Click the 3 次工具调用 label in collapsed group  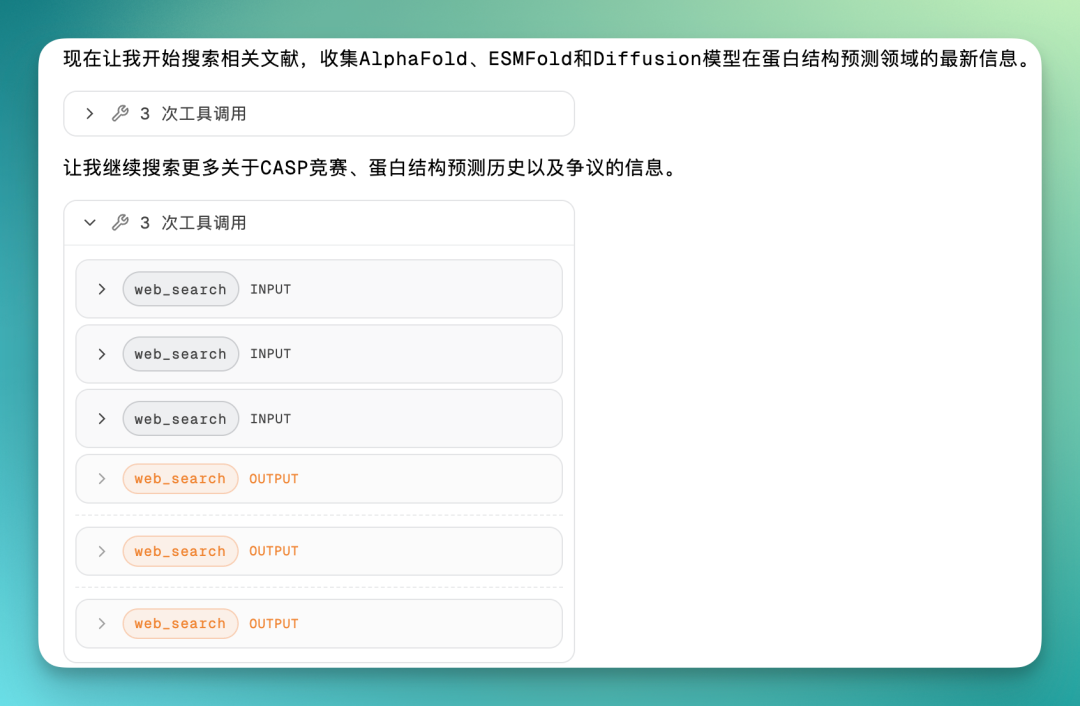(193, 114)
